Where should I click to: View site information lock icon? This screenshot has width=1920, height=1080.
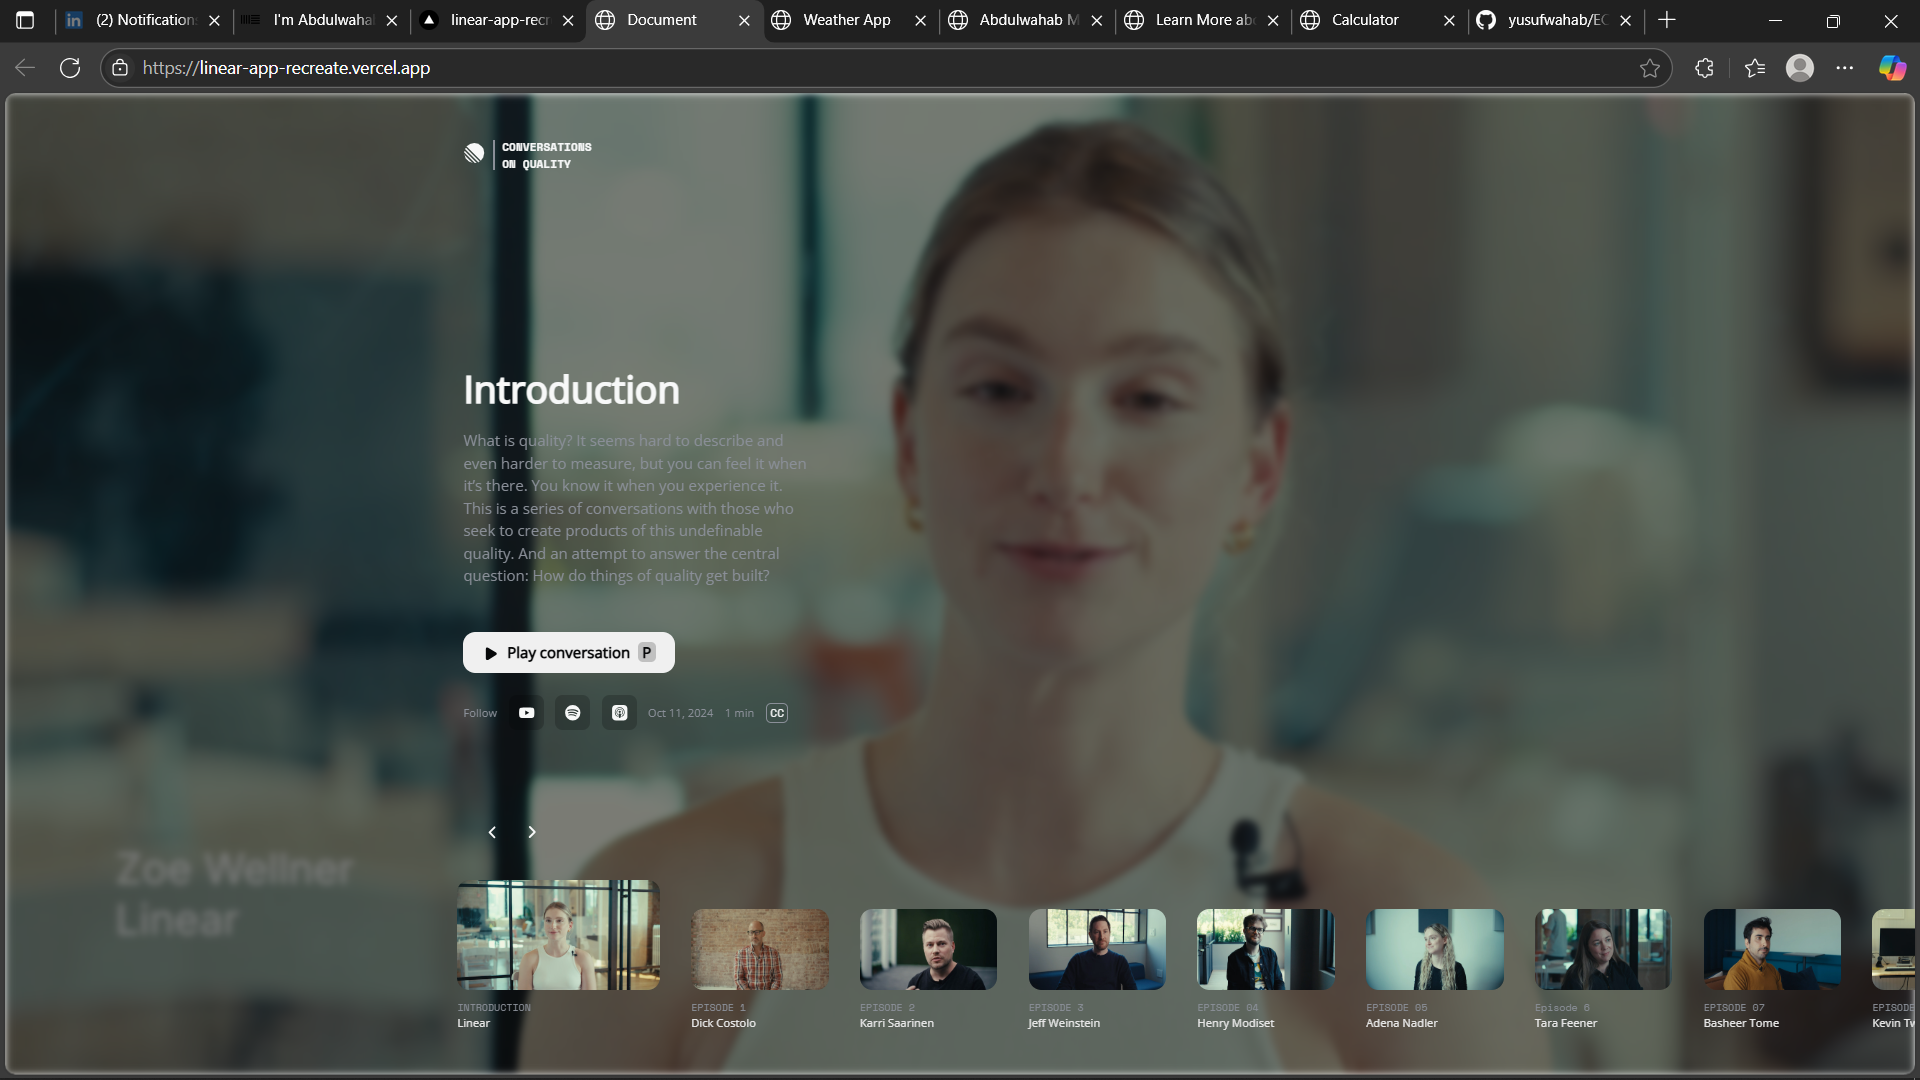tap(120, 68)
